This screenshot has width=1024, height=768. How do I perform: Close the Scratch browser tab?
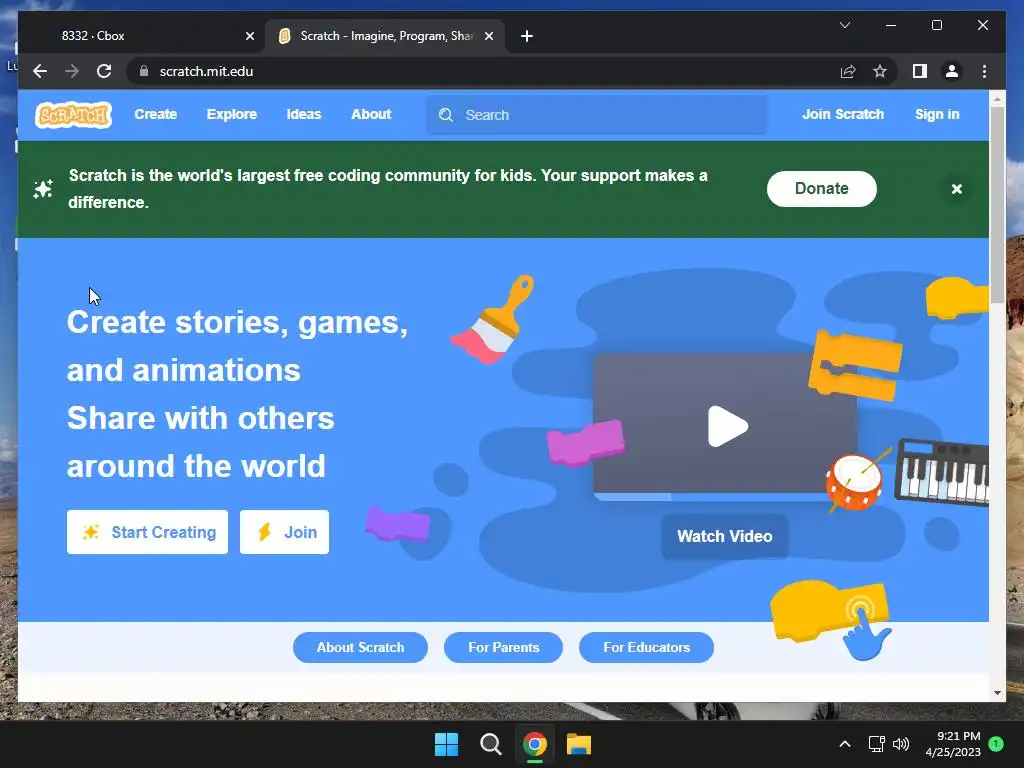[488, 37]
